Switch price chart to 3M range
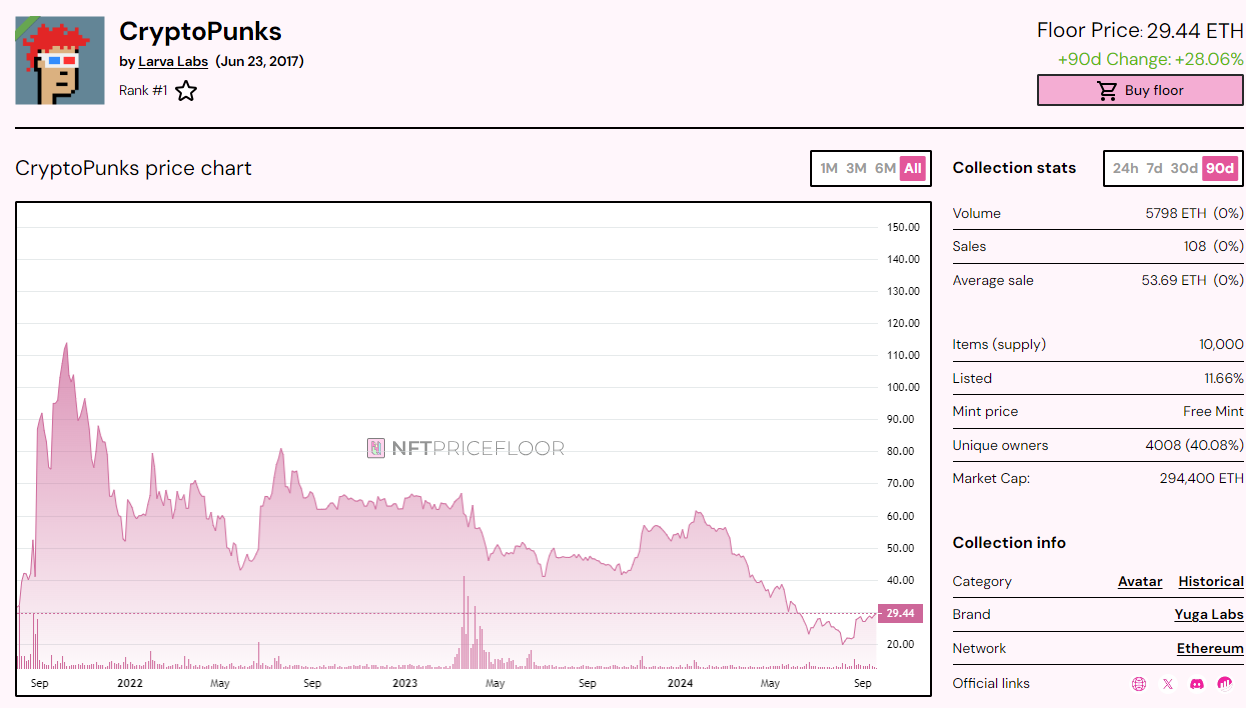 tap(856, 168)
